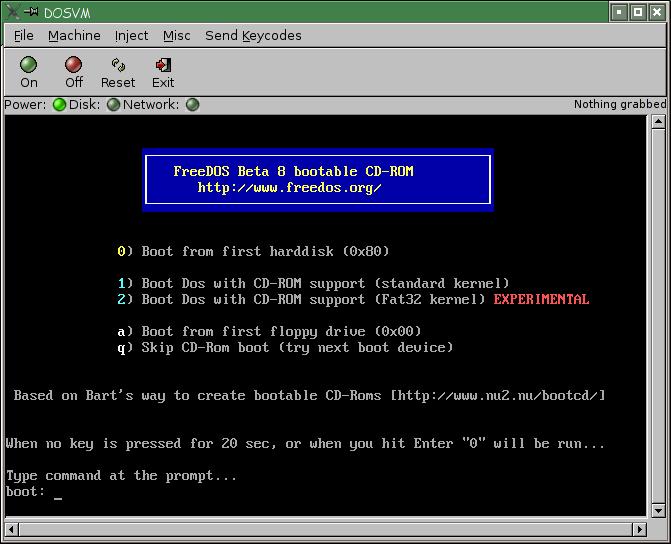
Task: Open the Misc menu
Action: 176,36
